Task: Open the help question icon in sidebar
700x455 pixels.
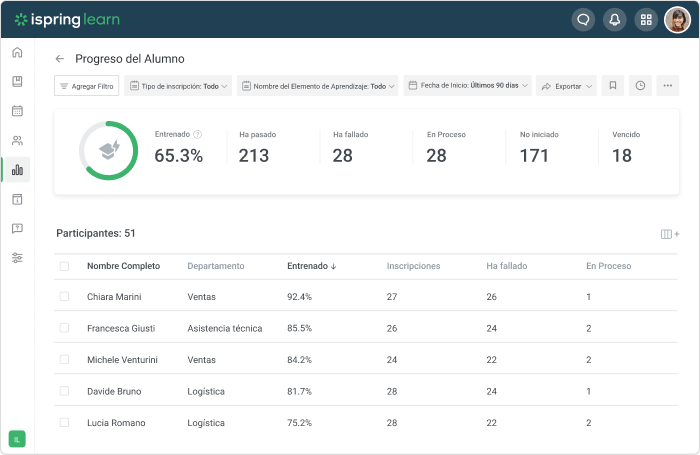Action: [x=17, y=229]
